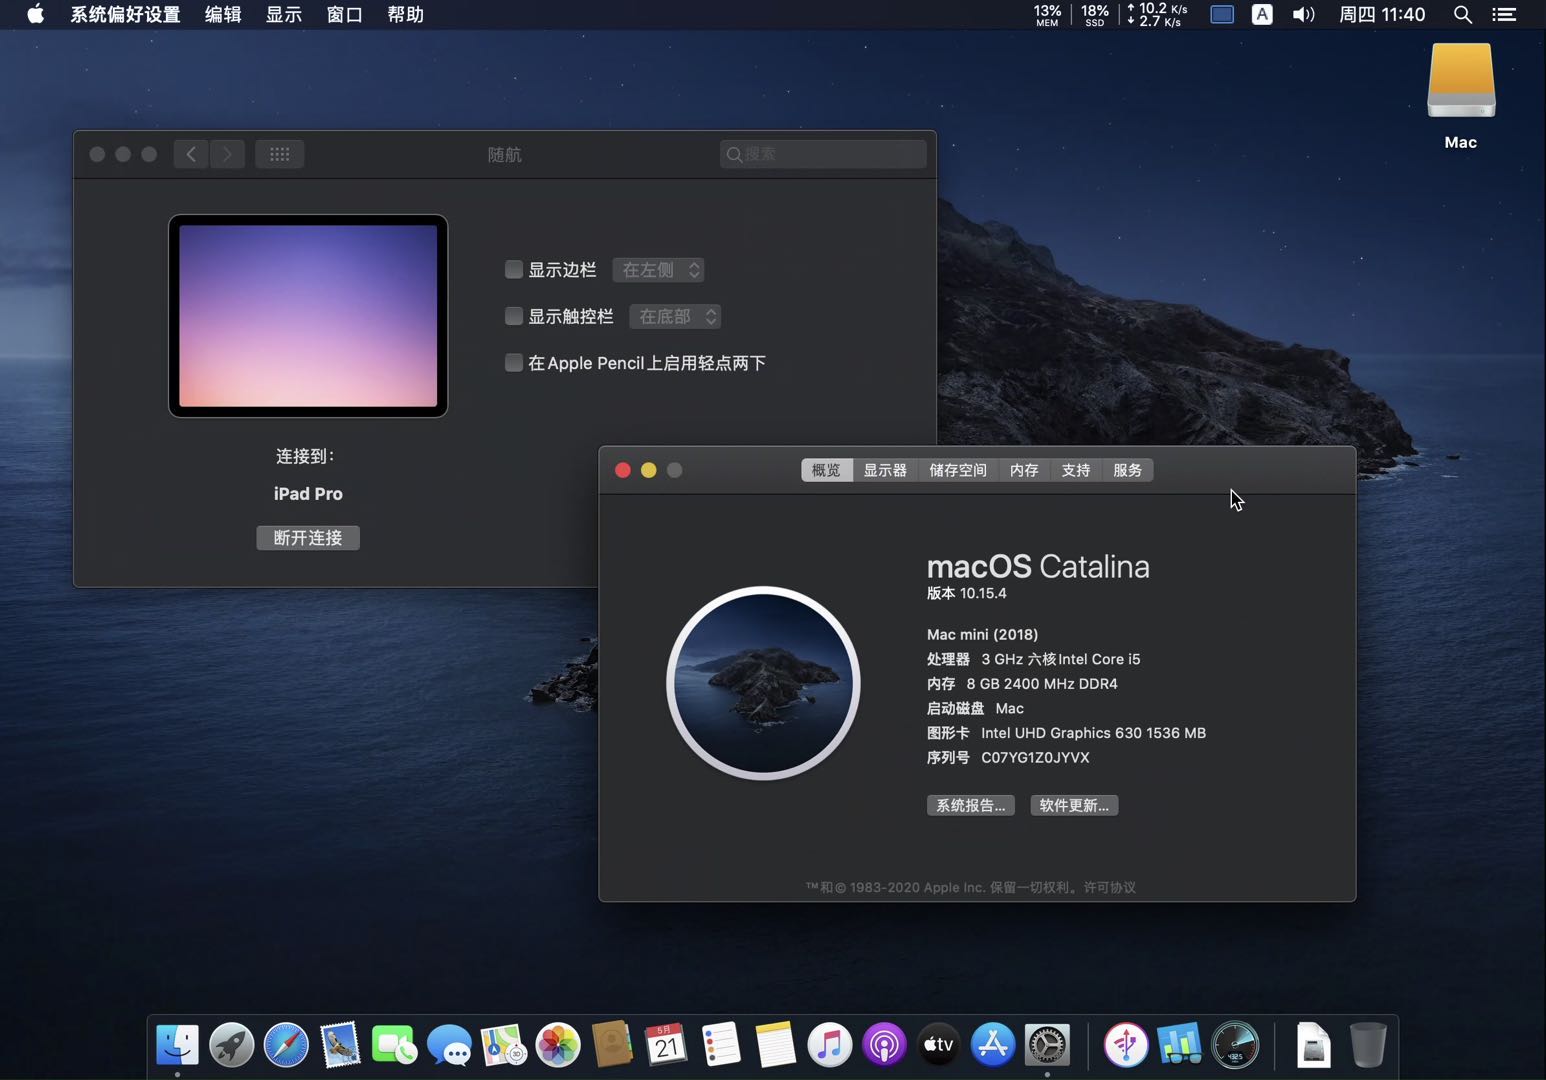The width and height of the screenshot is (1546, 1080).
Task: Click the serial number C07YG1Z0JYVX
Action: point(1035,757)
